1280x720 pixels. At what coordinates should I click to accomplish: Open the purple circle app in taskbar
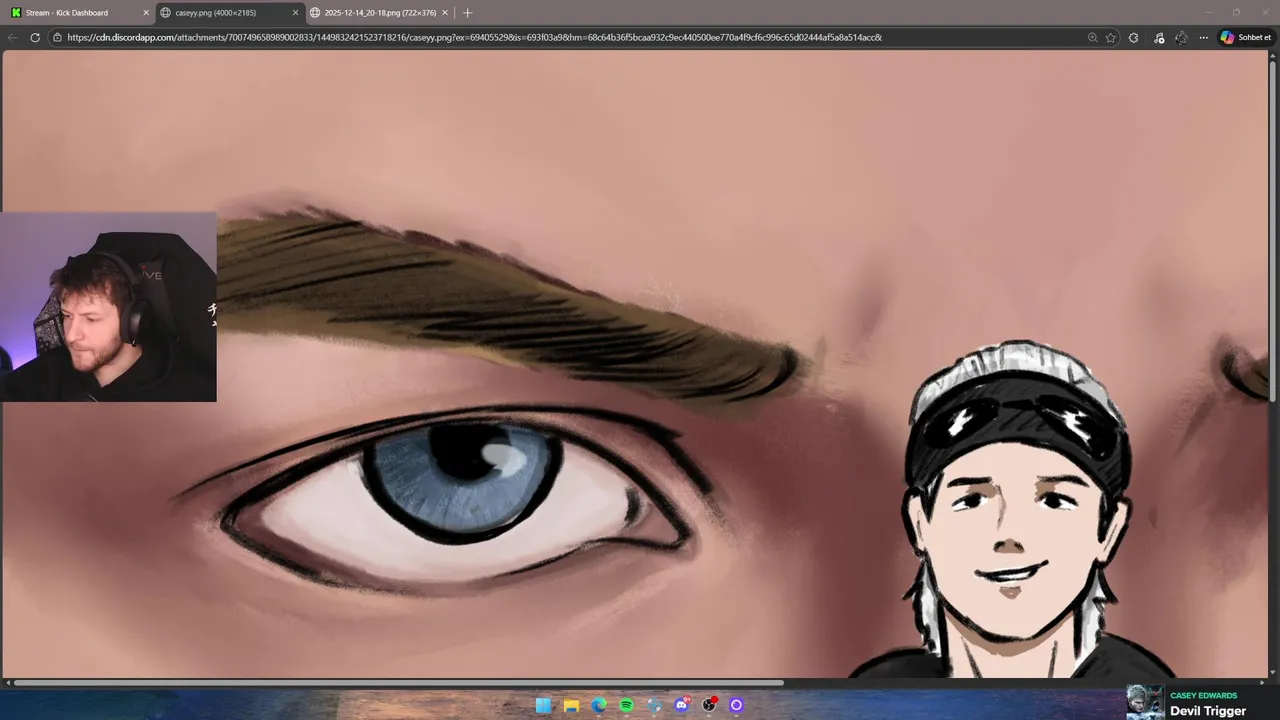737,705
